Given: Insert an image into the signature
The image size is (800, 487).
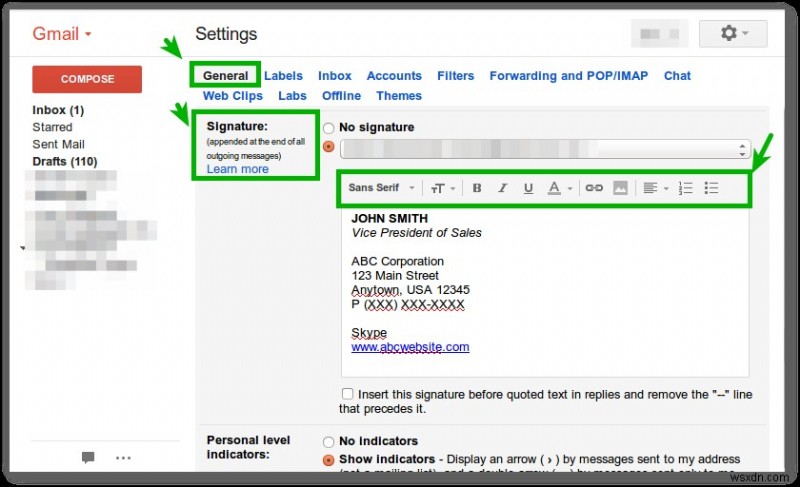Looking at the screenshot, I should pos(620,188).
